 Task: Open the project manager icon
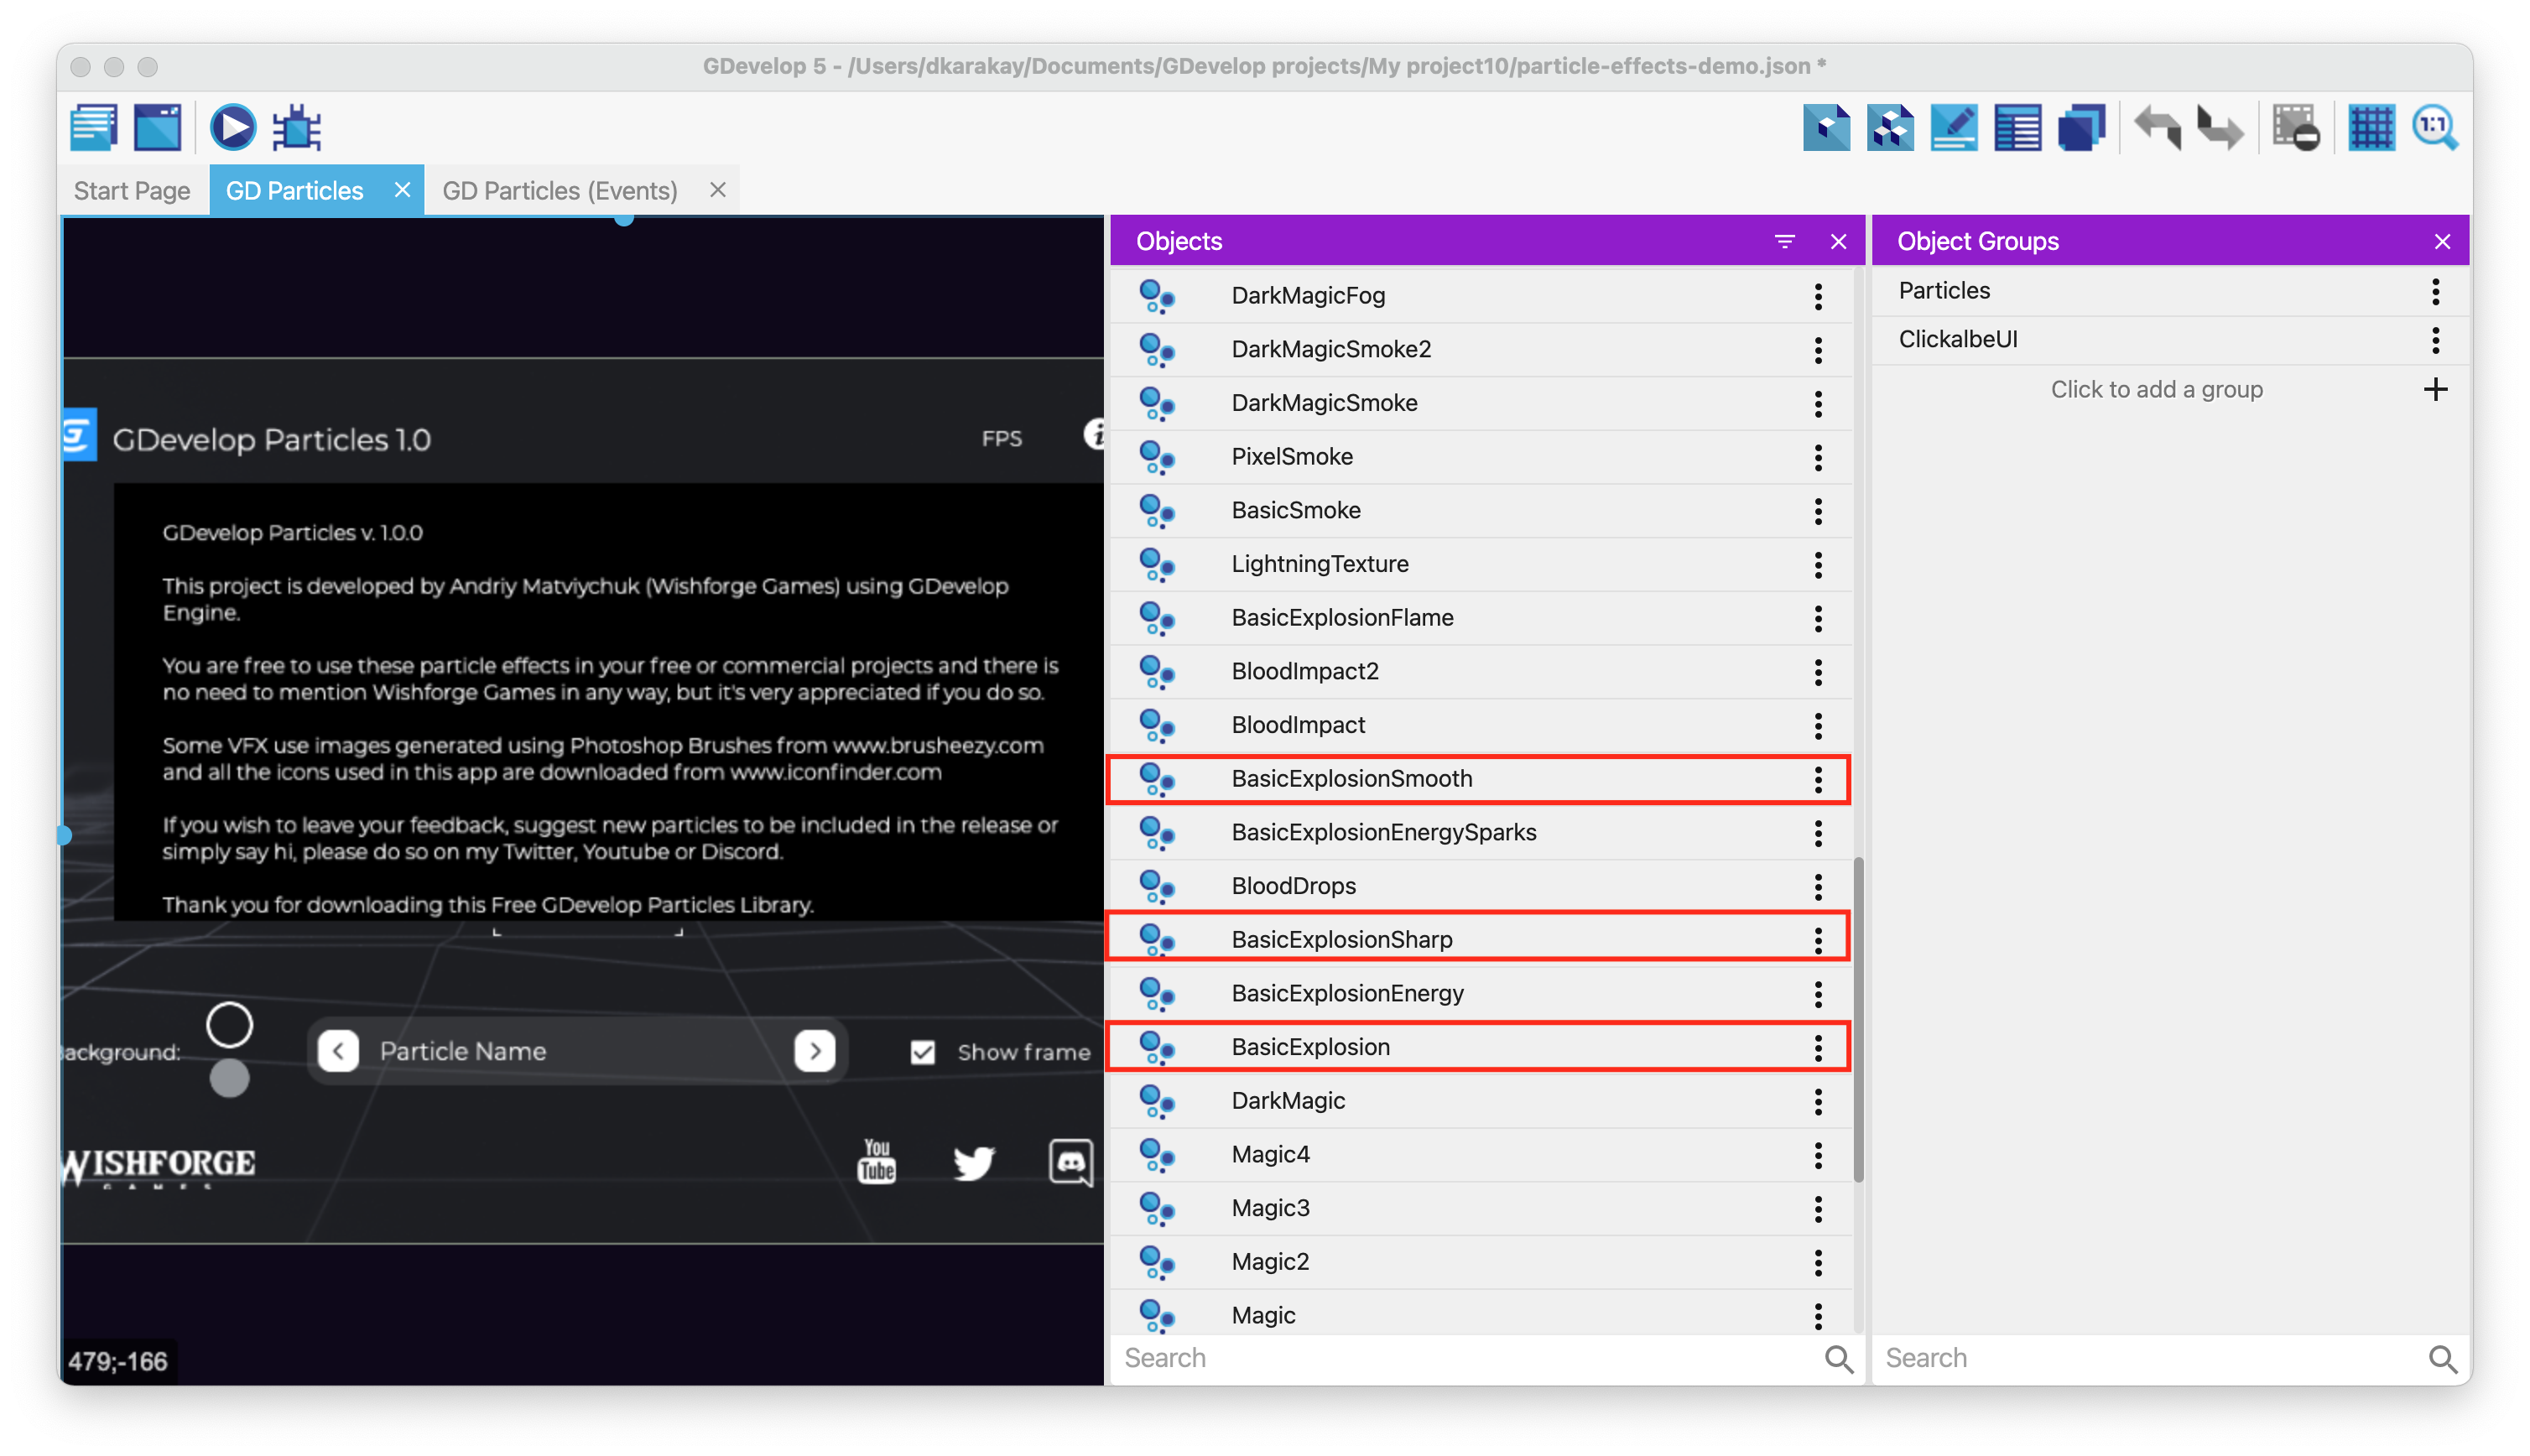[94, 128]
